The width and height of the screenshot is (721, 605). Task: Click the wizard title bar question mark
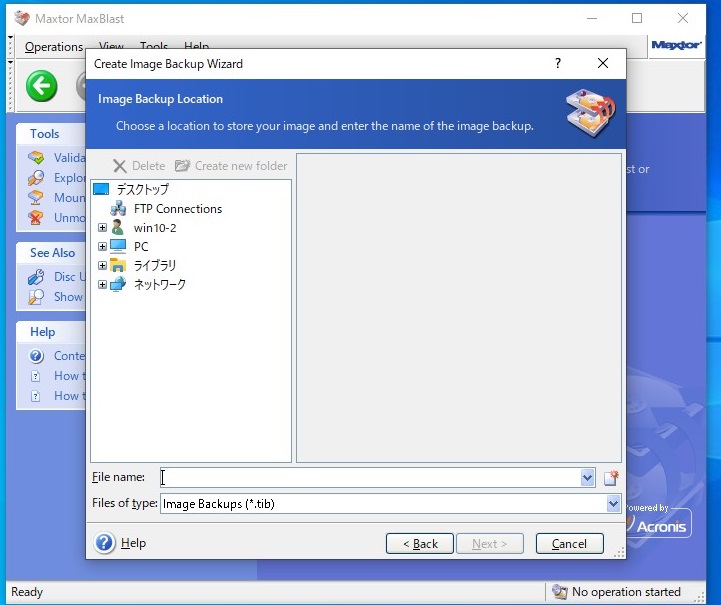(x=558, y=63)
